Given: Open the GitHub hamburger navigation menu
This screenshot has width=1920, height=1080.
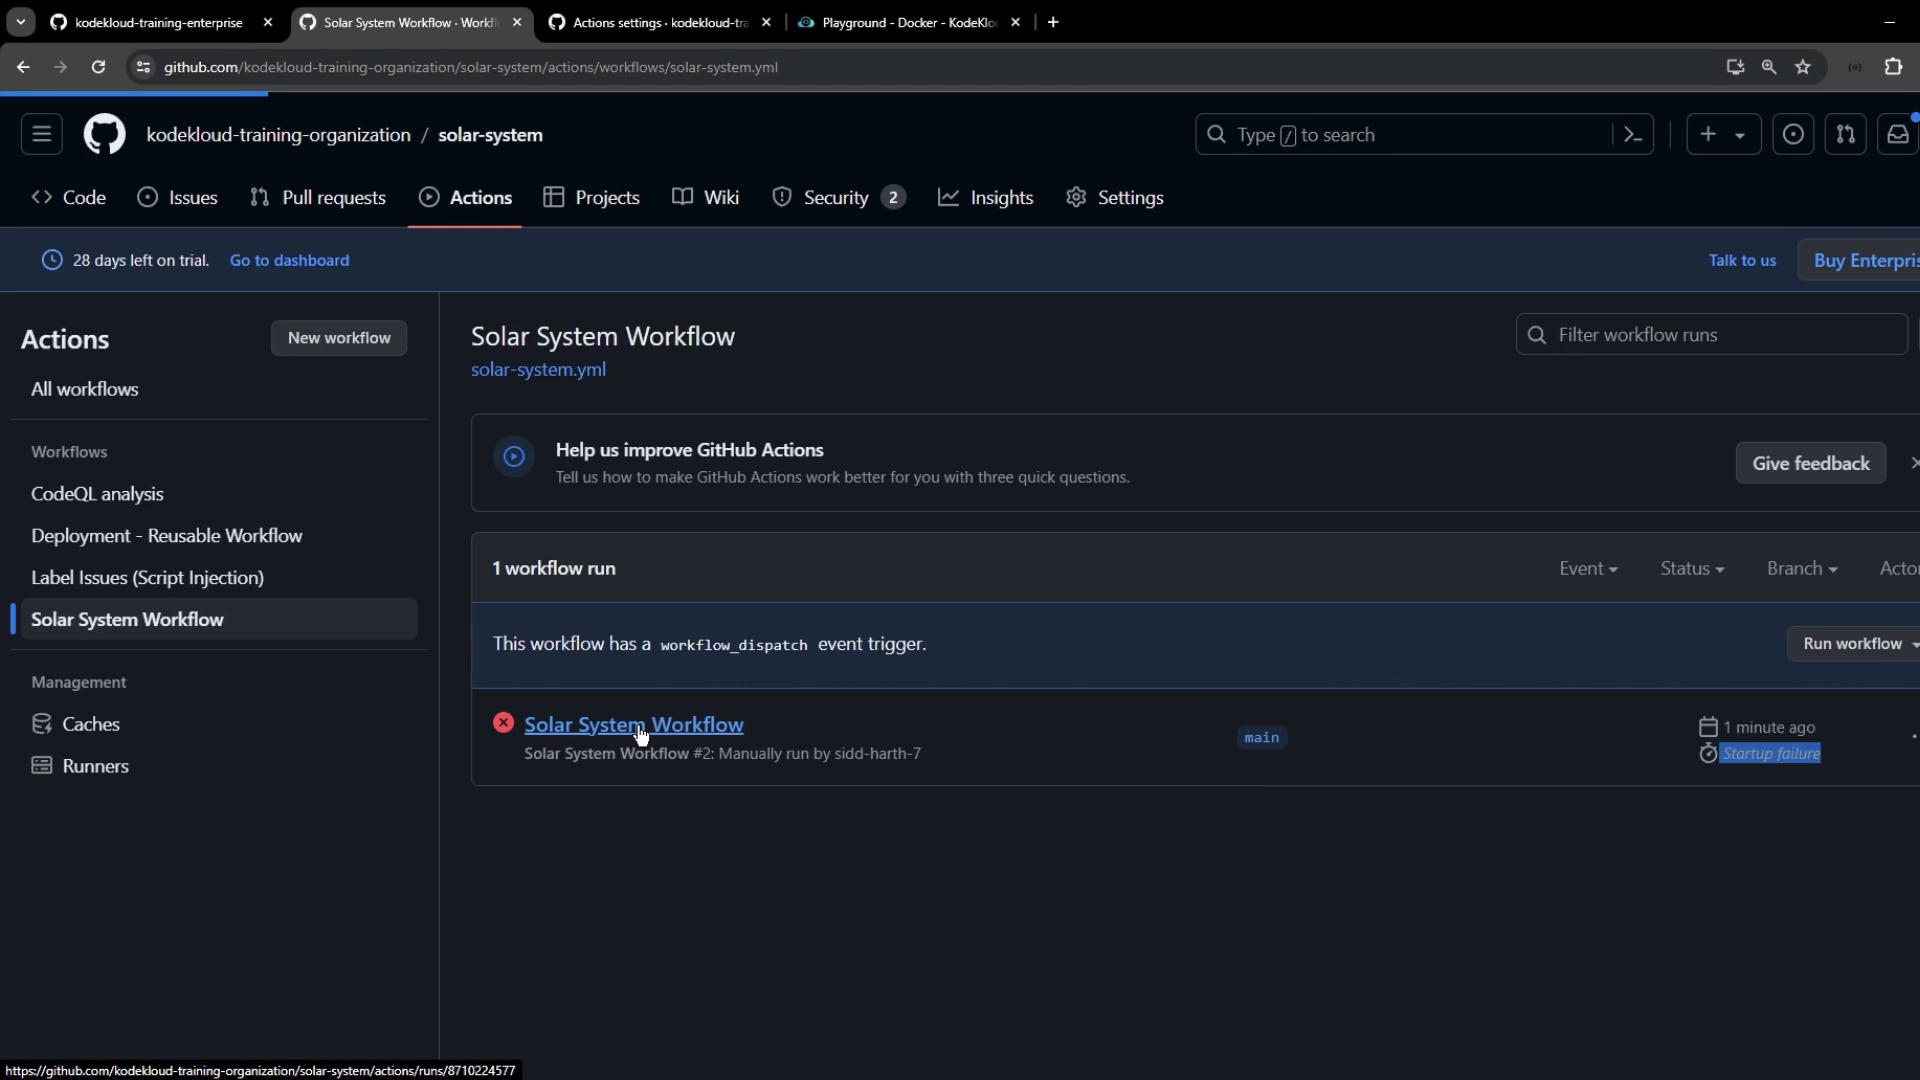Looking at the screenshot, I should 41,134.
